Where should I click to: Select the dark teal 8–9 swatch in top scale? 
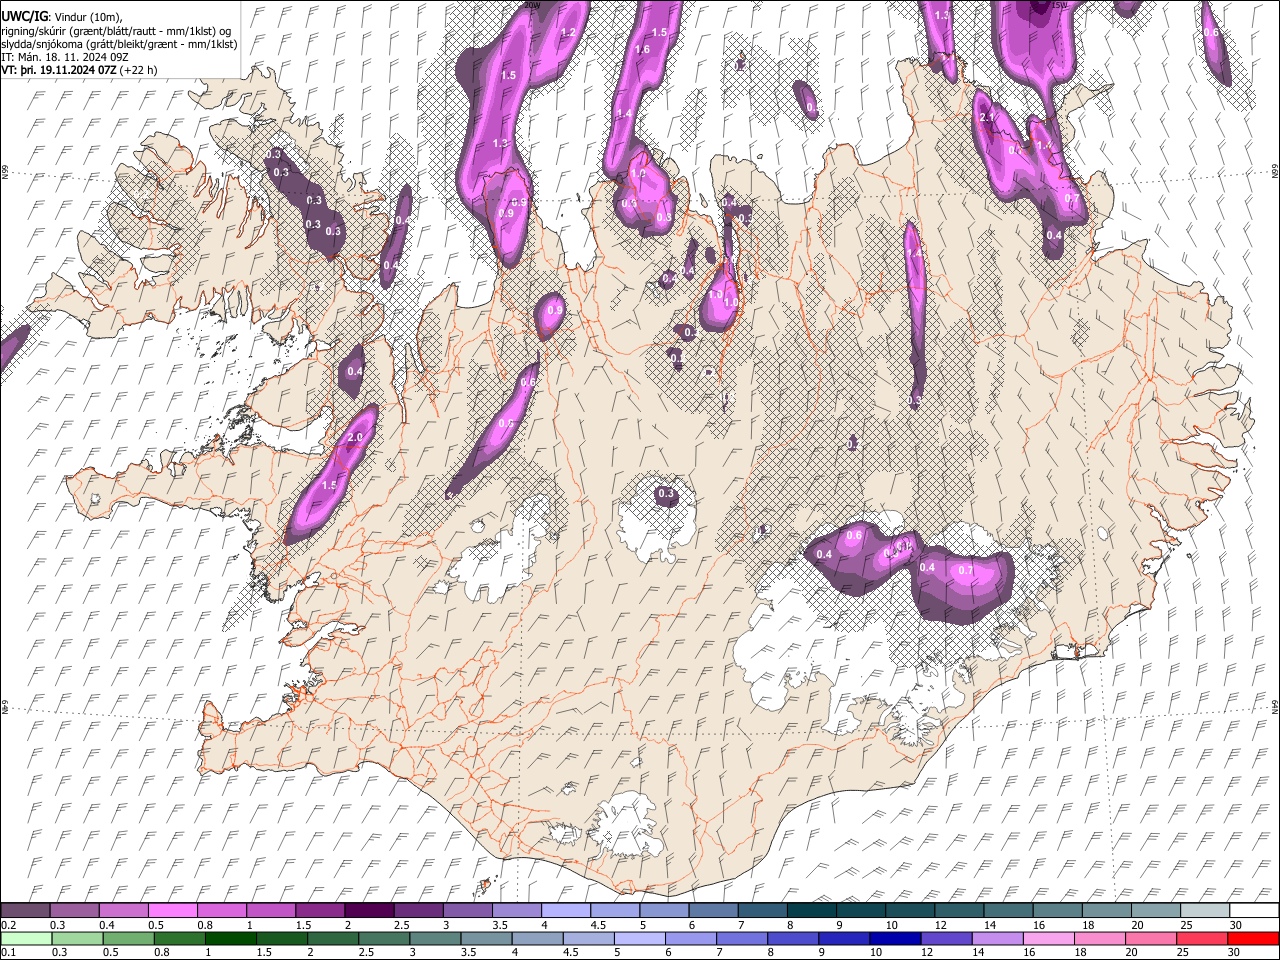tap(811, 910)
